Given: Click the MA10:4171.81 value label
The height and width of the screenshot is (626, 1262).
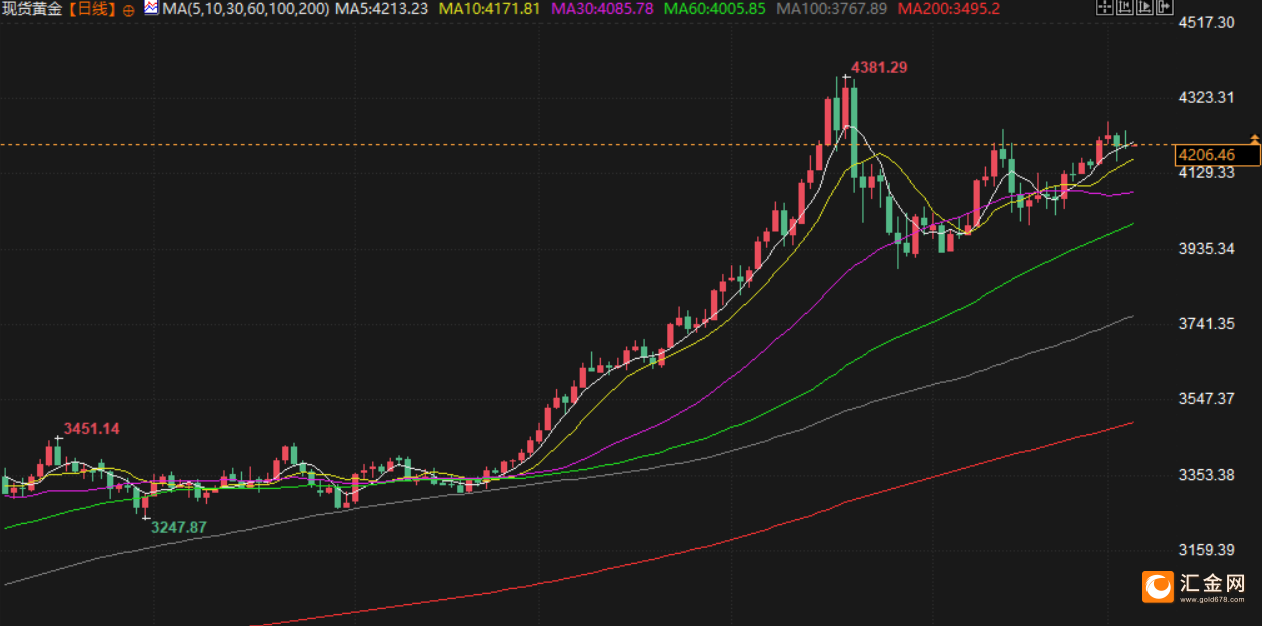Looking at the screenshot, I should (x=491, y=9).
